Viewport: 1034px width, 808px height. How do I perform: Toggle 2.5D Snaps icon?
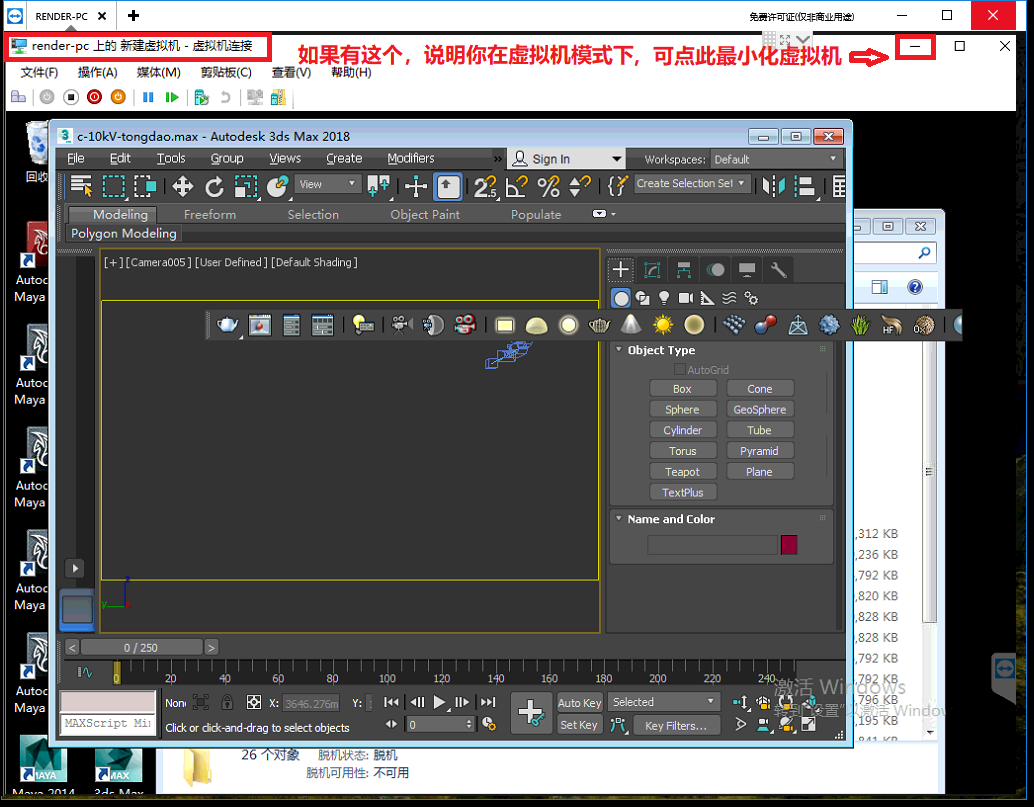click(x=485, y=187)
